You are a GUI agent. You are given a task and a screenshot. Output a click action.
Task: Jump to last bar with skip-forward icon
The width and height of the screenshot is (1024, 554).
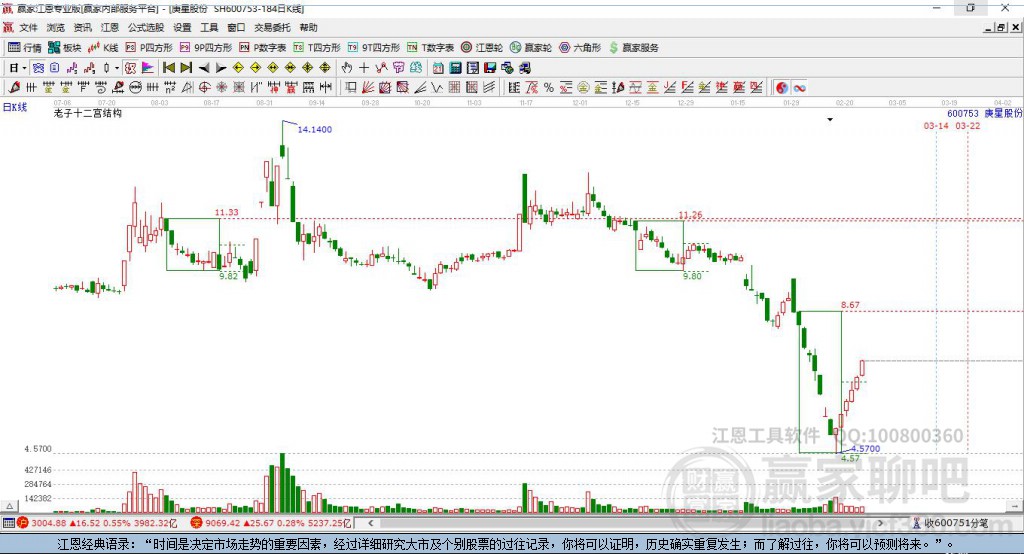186,68
